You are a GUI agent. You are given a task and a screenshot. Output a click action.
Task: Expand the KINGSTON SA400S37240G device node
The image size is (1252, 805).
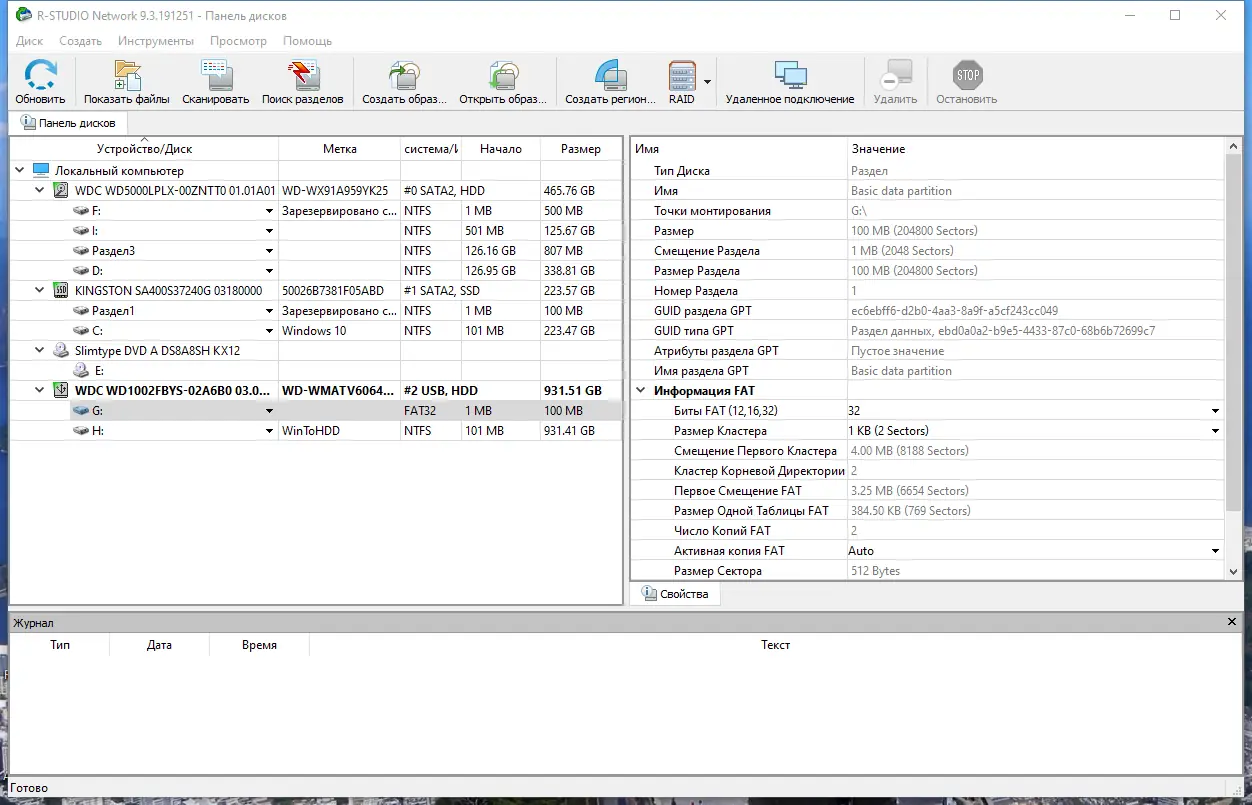[38, 290]
